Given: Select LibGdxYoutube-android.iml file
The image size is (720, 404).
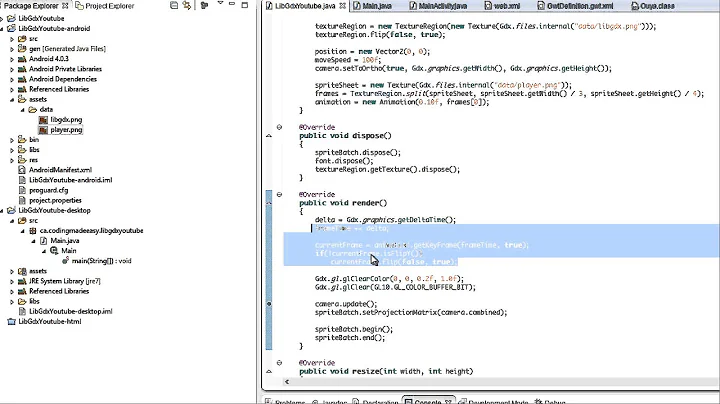Looking at the screenshot, I should 70,180.
